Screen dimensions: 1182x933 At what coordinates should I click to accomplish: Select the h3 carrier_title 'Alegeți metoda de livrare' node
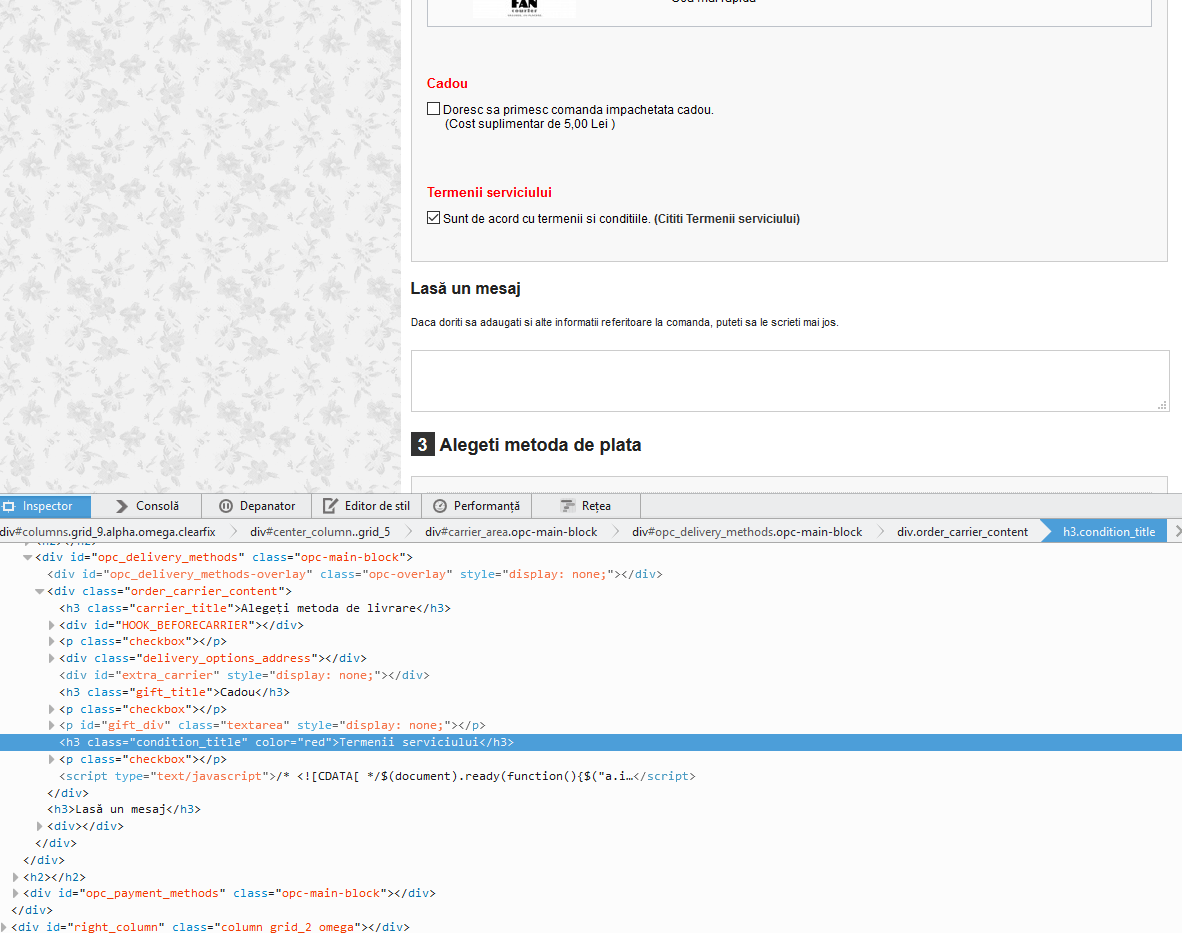click(255, 608)
